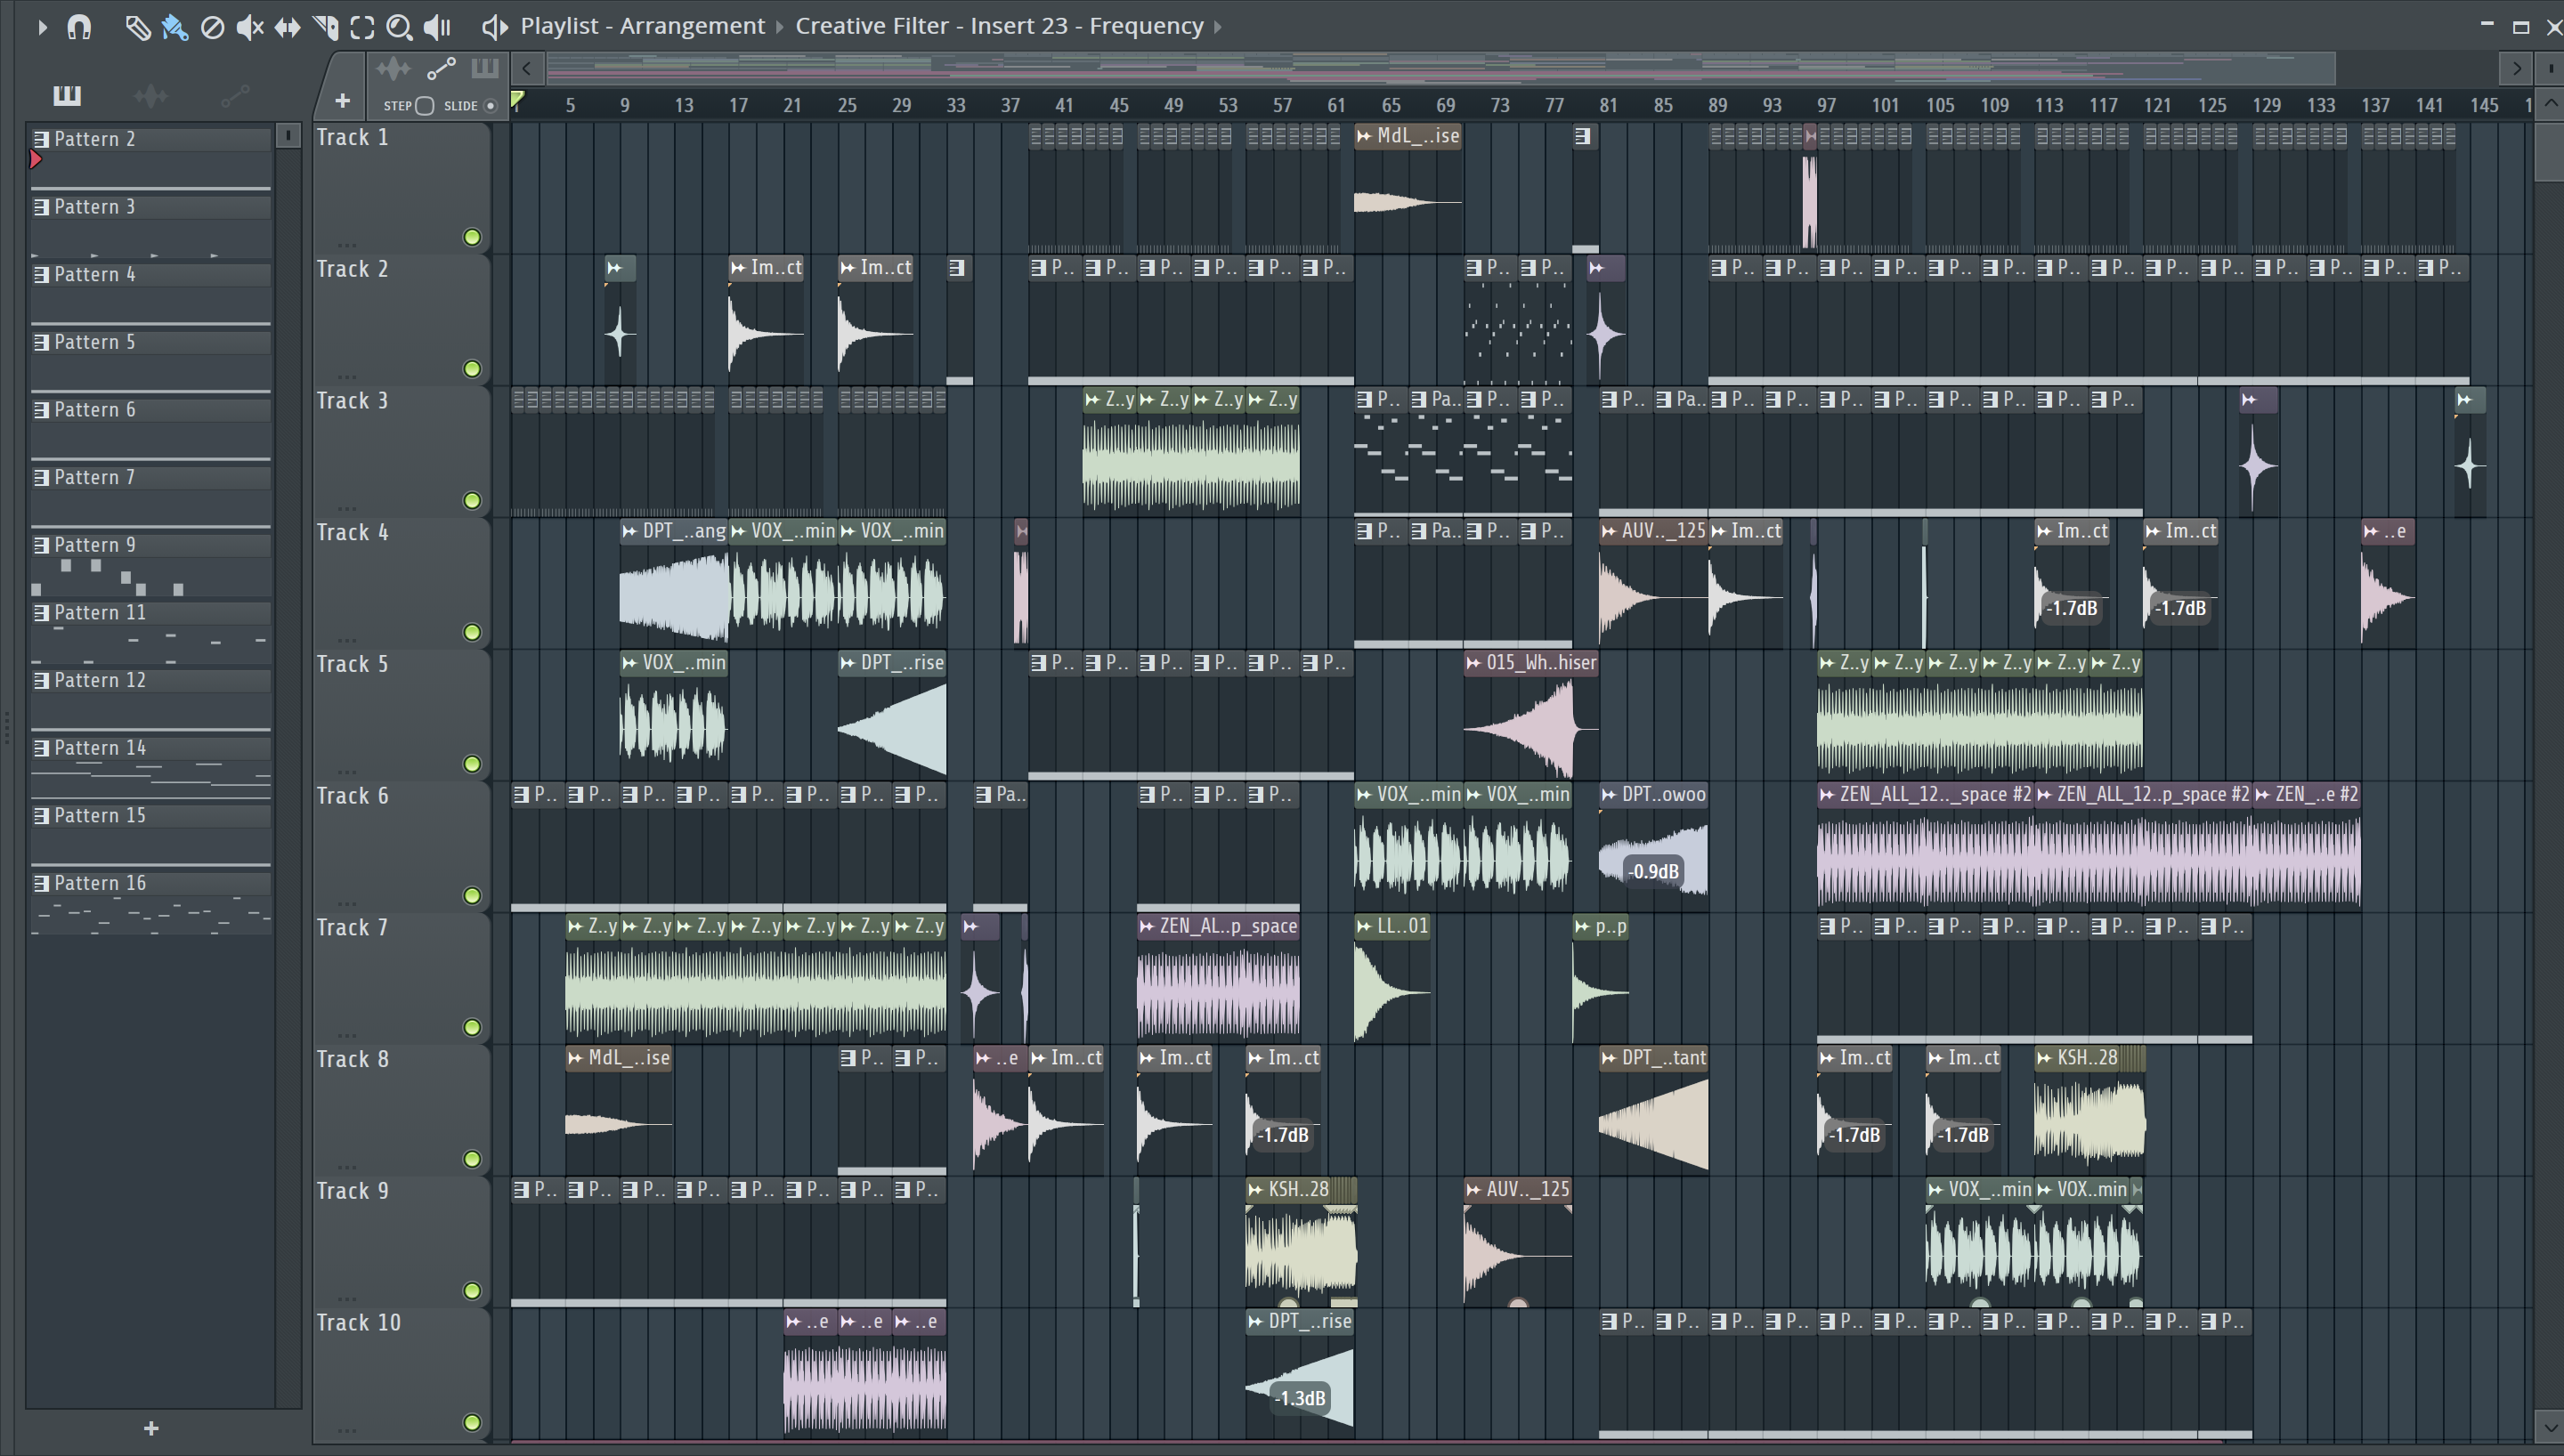Focus pattern clips in playlist header
This screenshot has height=1456, width=2564.
[485, 68]
